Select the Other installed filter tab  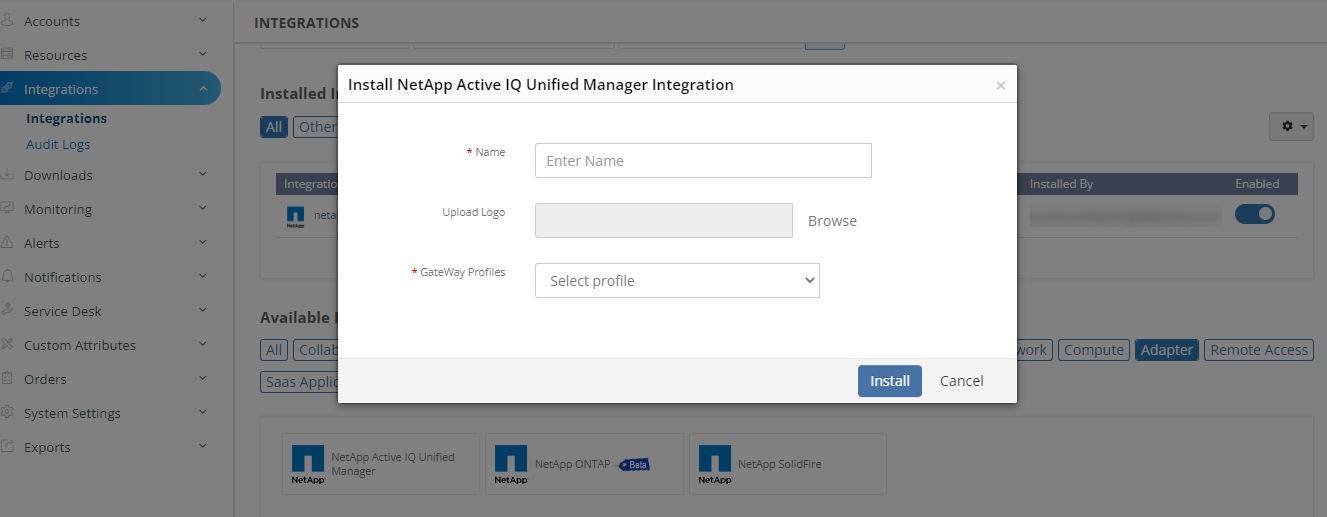[316, 127]
